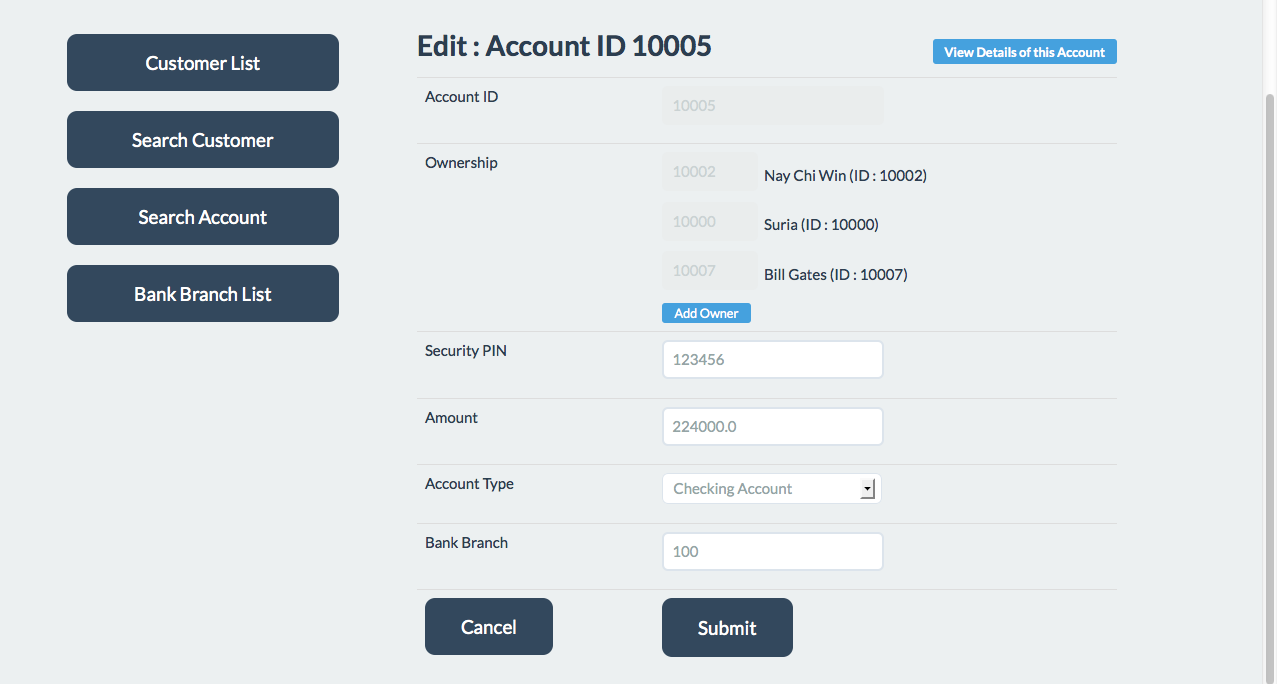Click the Account ID field showing 10005
Image resolution: width=1277 pixels, height=684 pixels.
771,105
